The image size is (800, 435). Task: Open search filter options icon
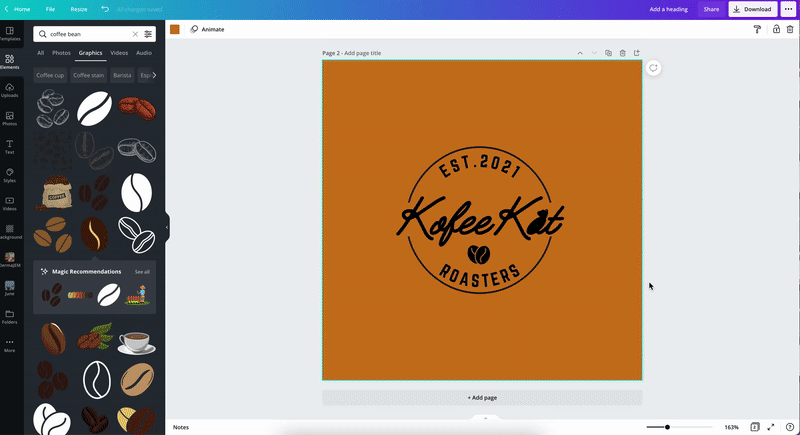click(x=148, y=34)
